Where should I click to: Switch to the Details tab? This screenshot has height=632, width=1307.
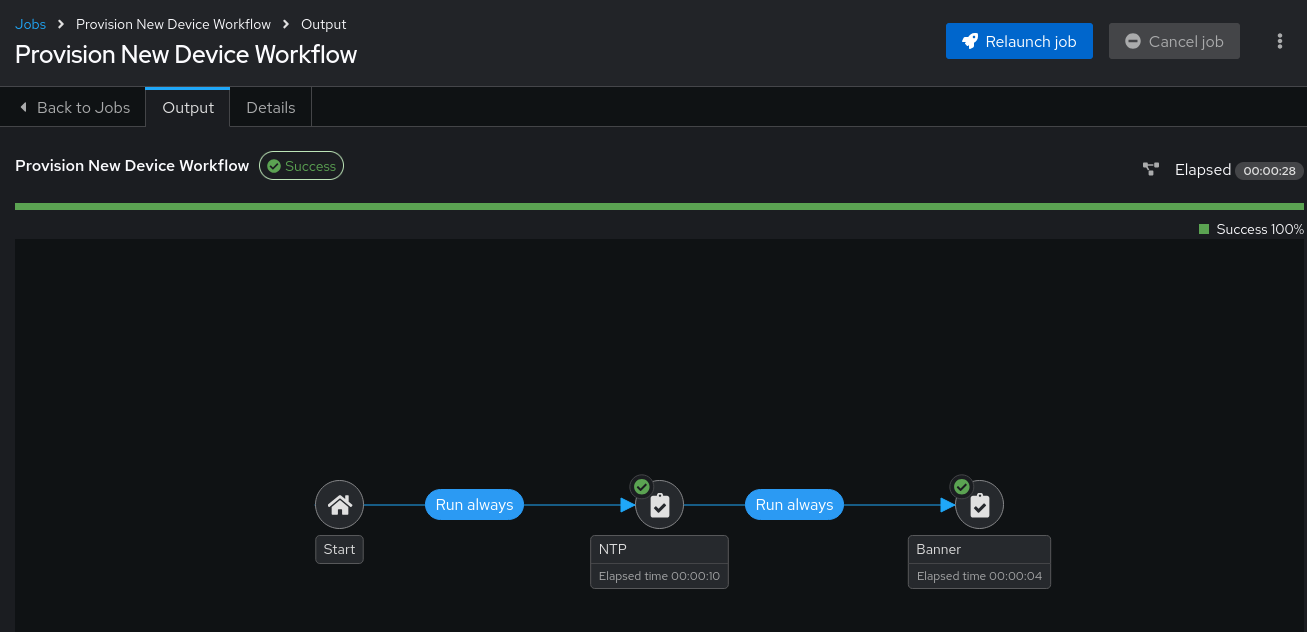(x=271, y=107)
